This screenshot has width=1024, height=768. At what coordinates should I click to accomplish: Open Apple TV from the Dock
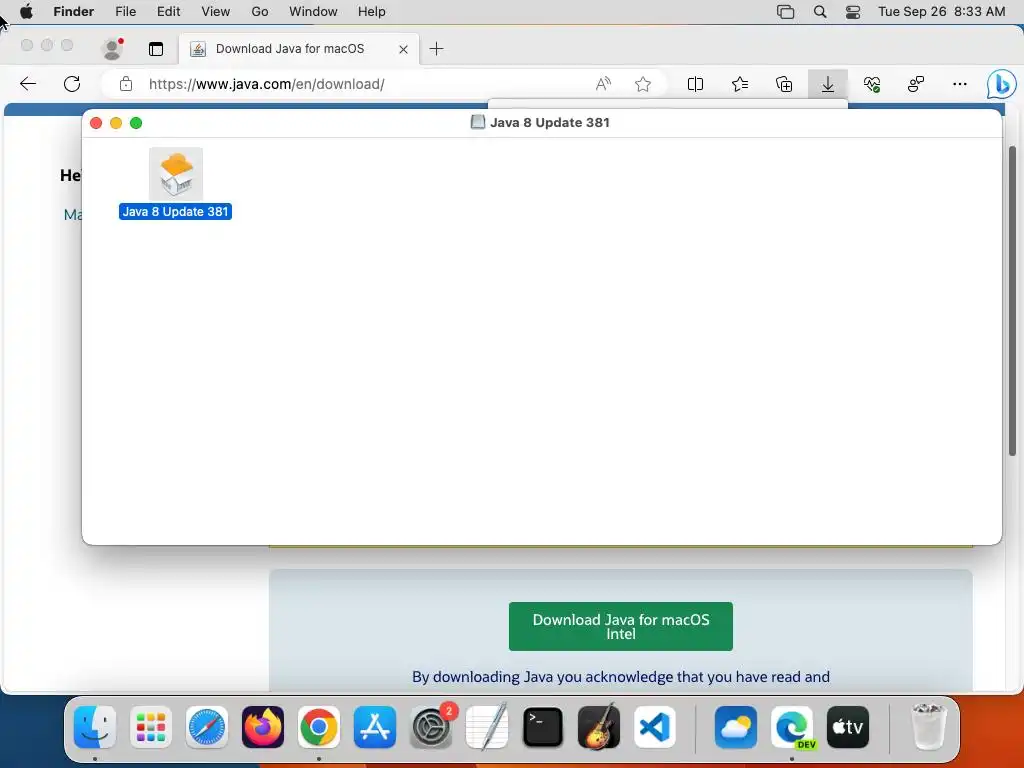[848, 727]
